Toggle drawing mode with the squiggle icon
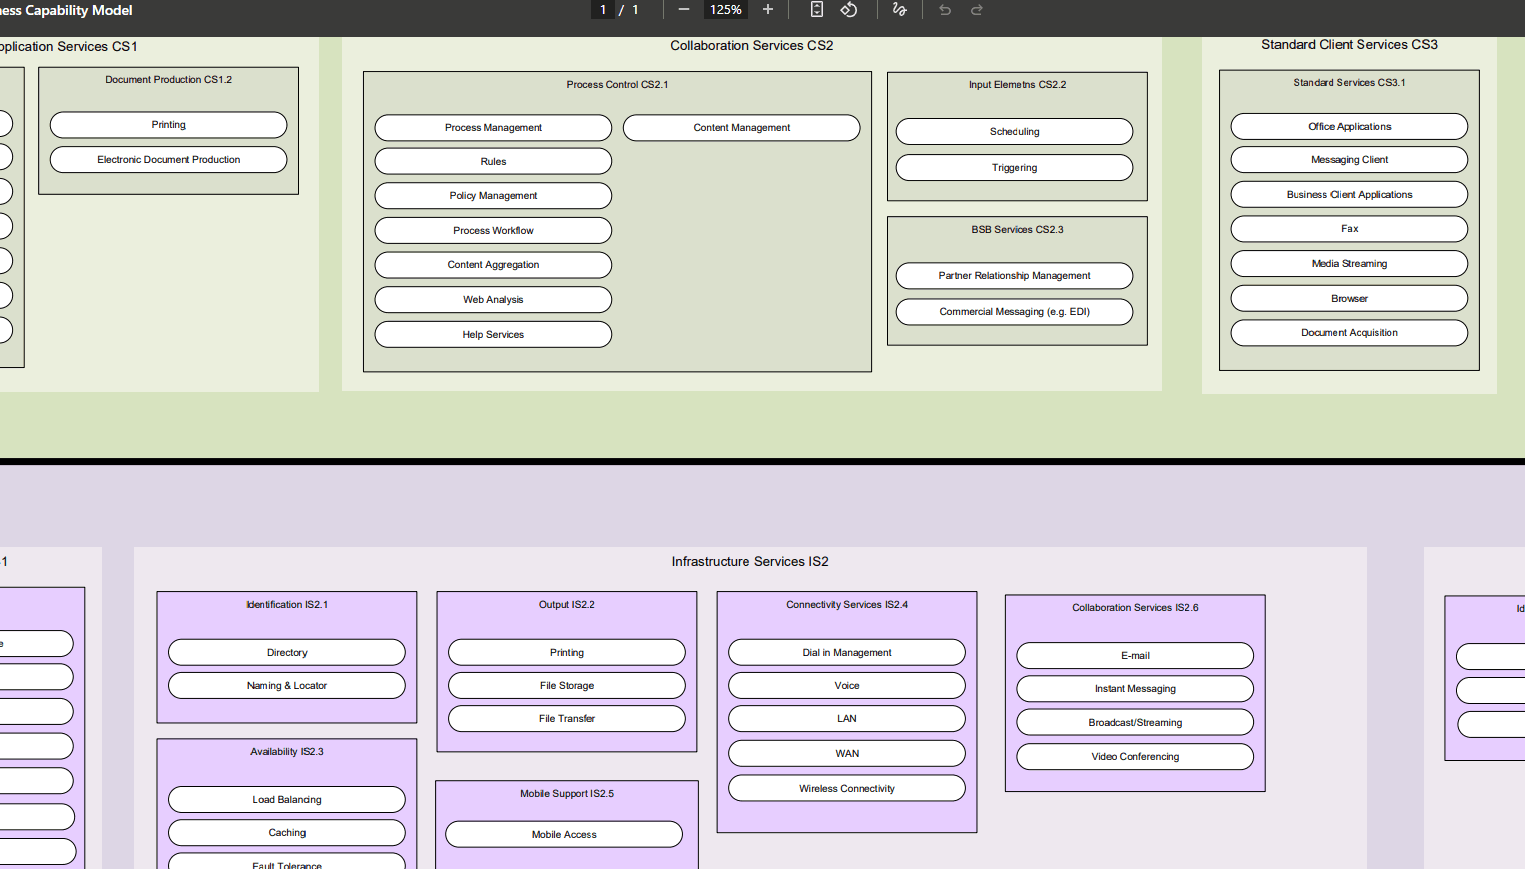This screenshot has height=869, width=1525. click(899, 10)
